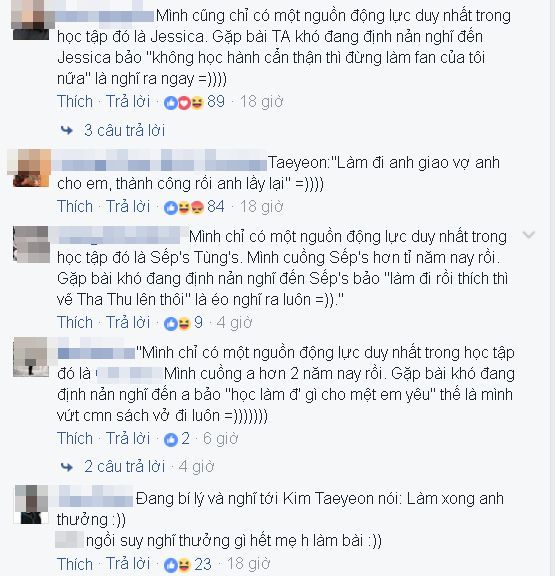Open reaction icons on the Jessica comment
The width and height of the screenshot is (555, 576).
(184, 103)
